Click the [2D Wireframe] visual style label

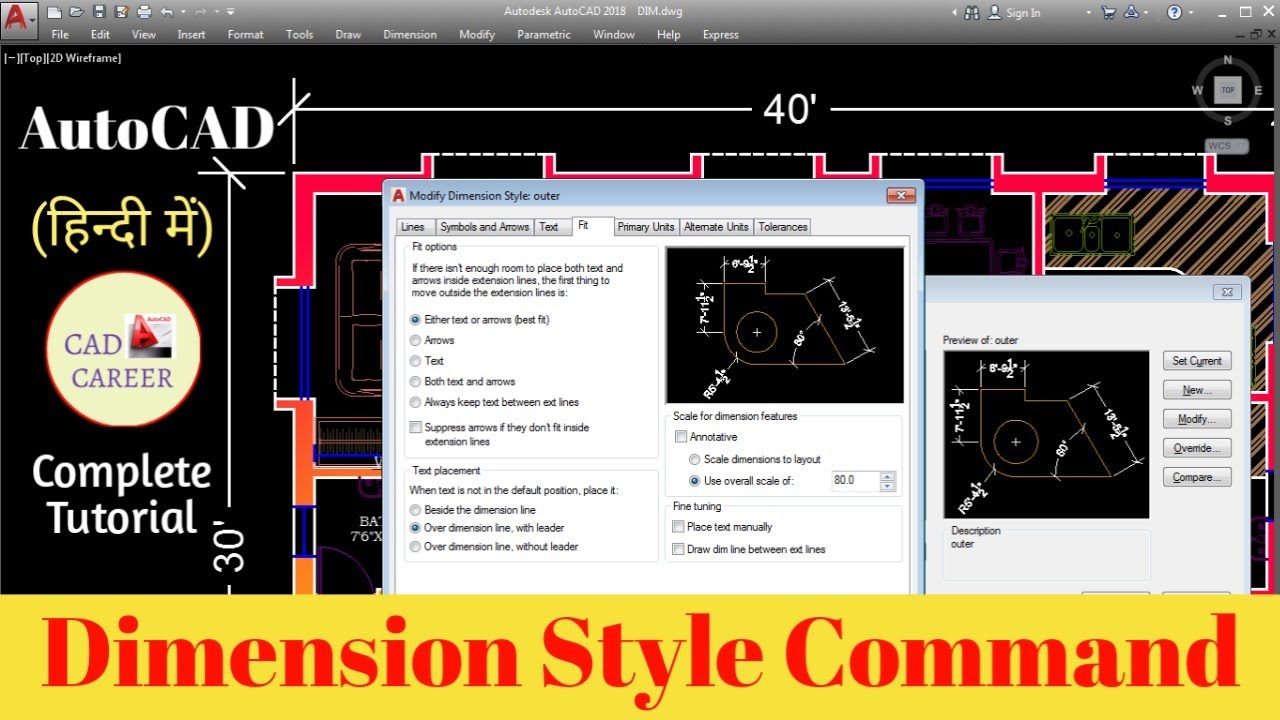[x=83, y=58]
